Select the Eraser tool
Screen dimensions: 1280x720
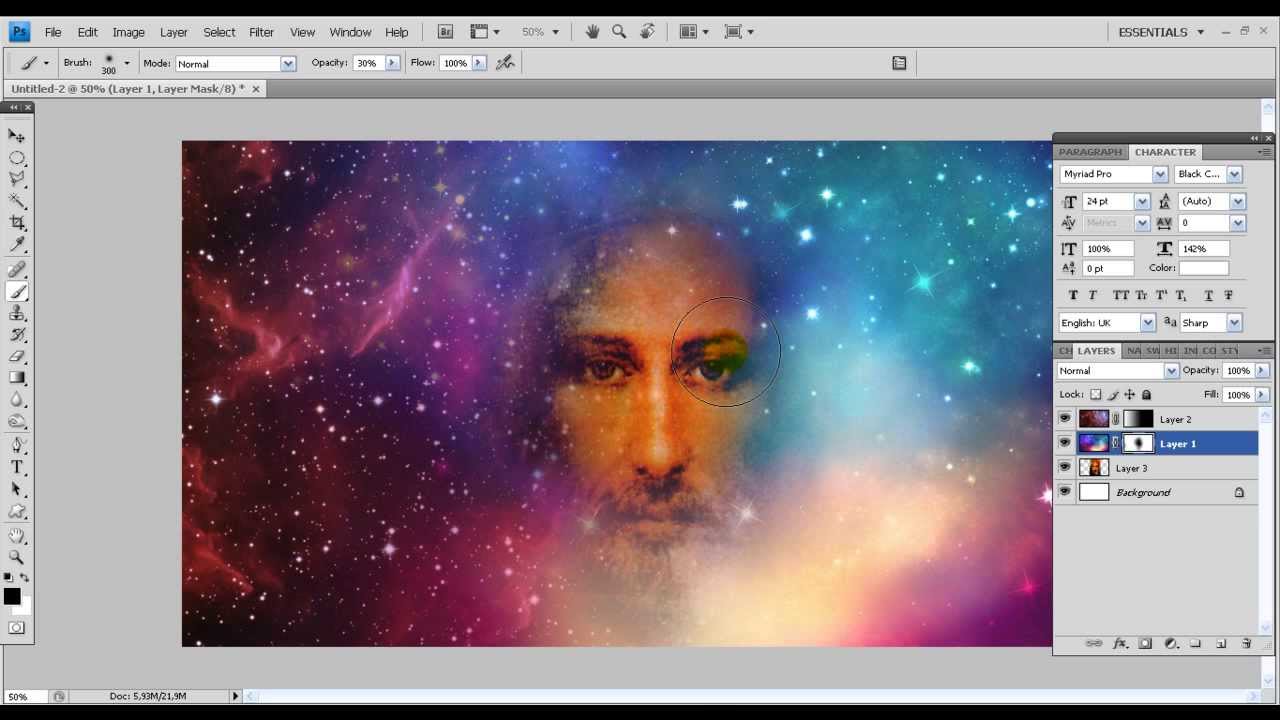(17, 356)
